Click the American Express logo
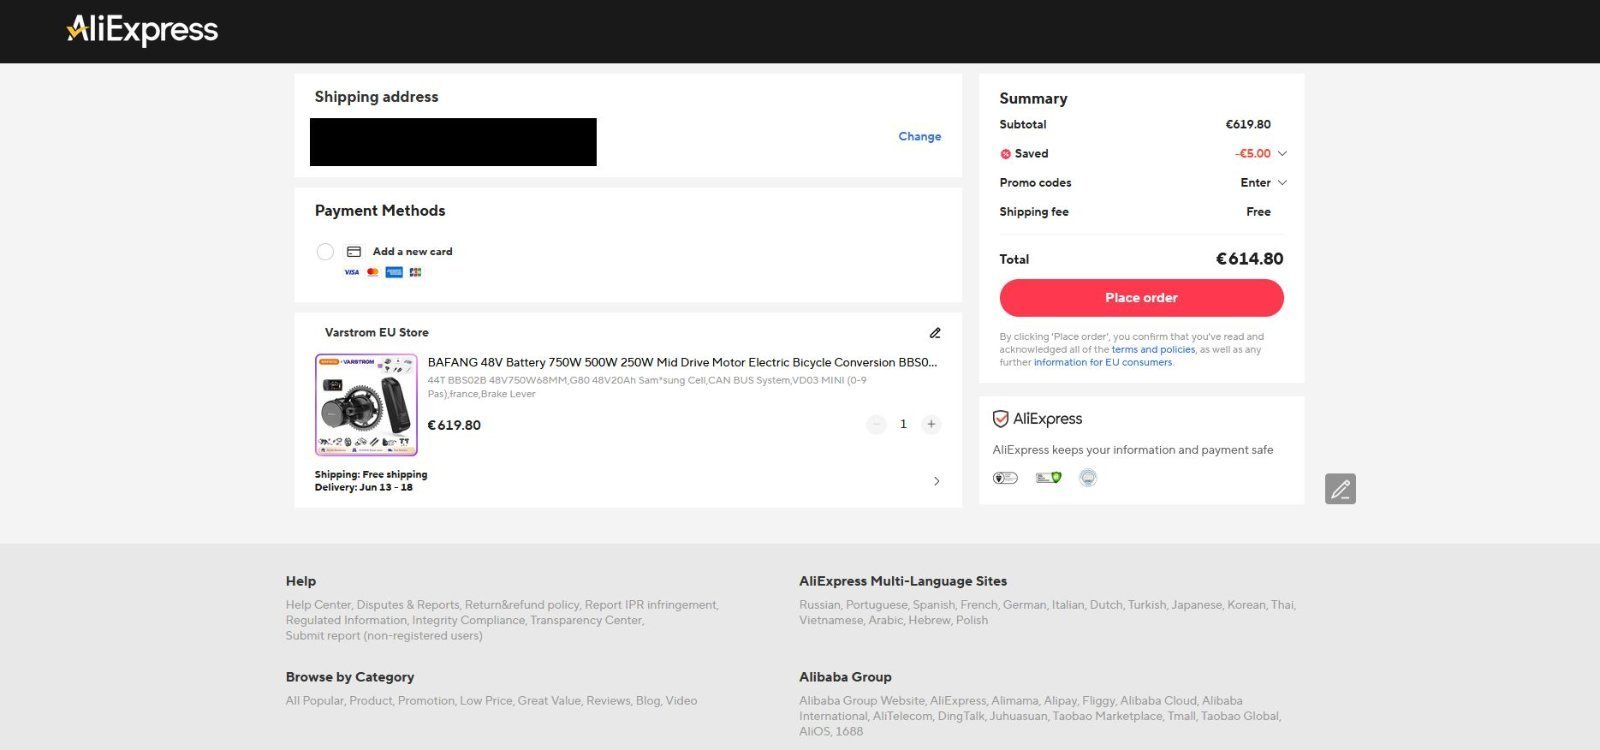 coord(394,272)
